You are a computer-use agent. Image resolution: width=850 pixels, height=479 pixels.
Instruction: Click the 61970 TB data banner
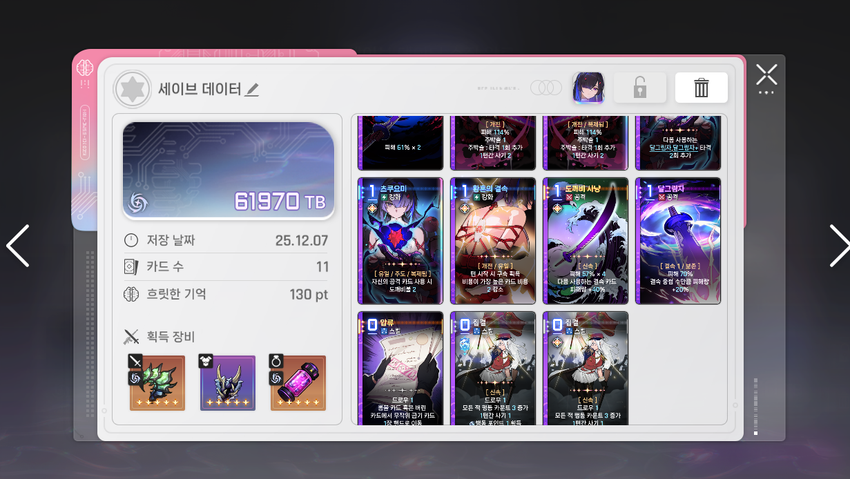tap(228, 171)
